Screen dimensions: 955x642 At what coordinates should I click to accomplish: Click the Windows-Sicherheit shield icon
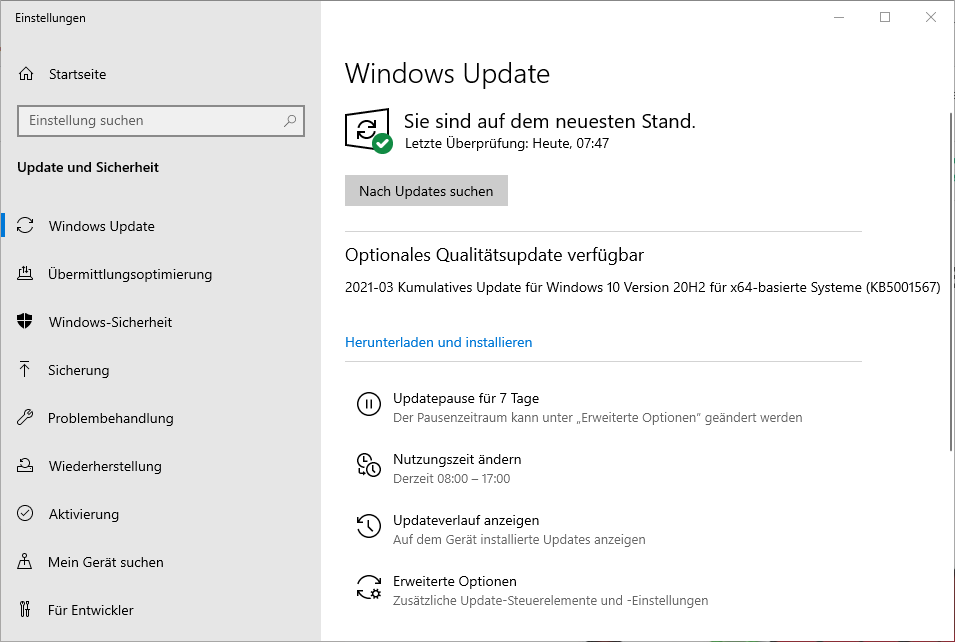click(26, 322)
